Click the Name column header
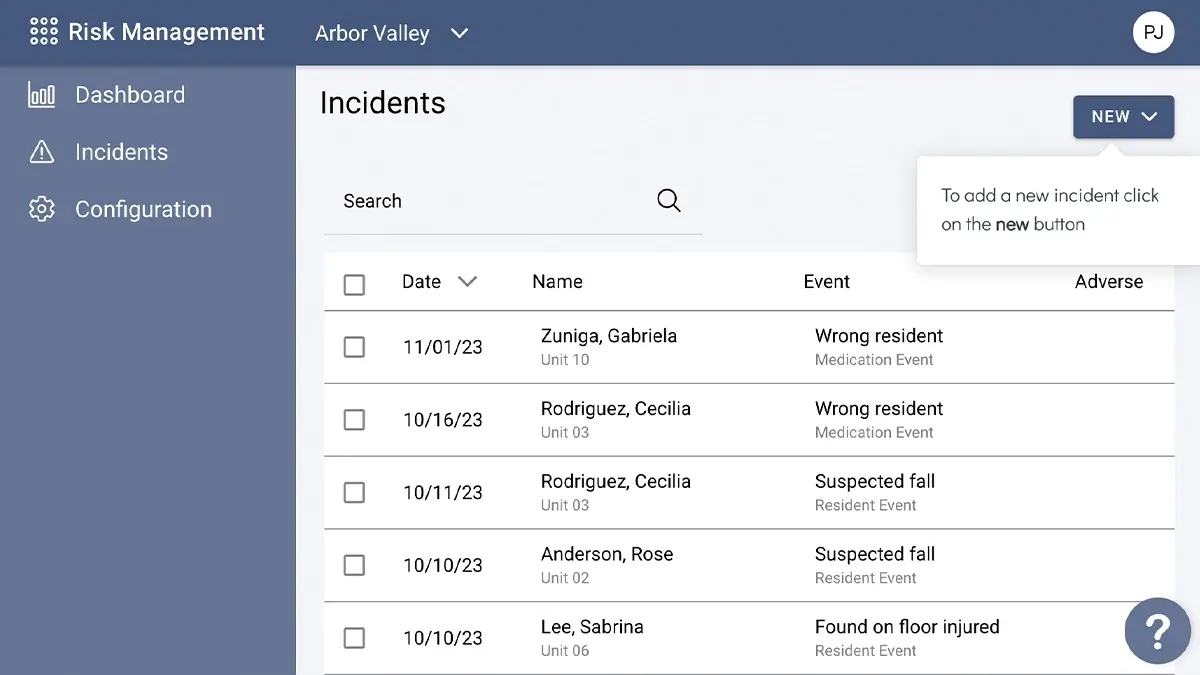The height and width of the screenshot is (675, 1200). point(557,282)
